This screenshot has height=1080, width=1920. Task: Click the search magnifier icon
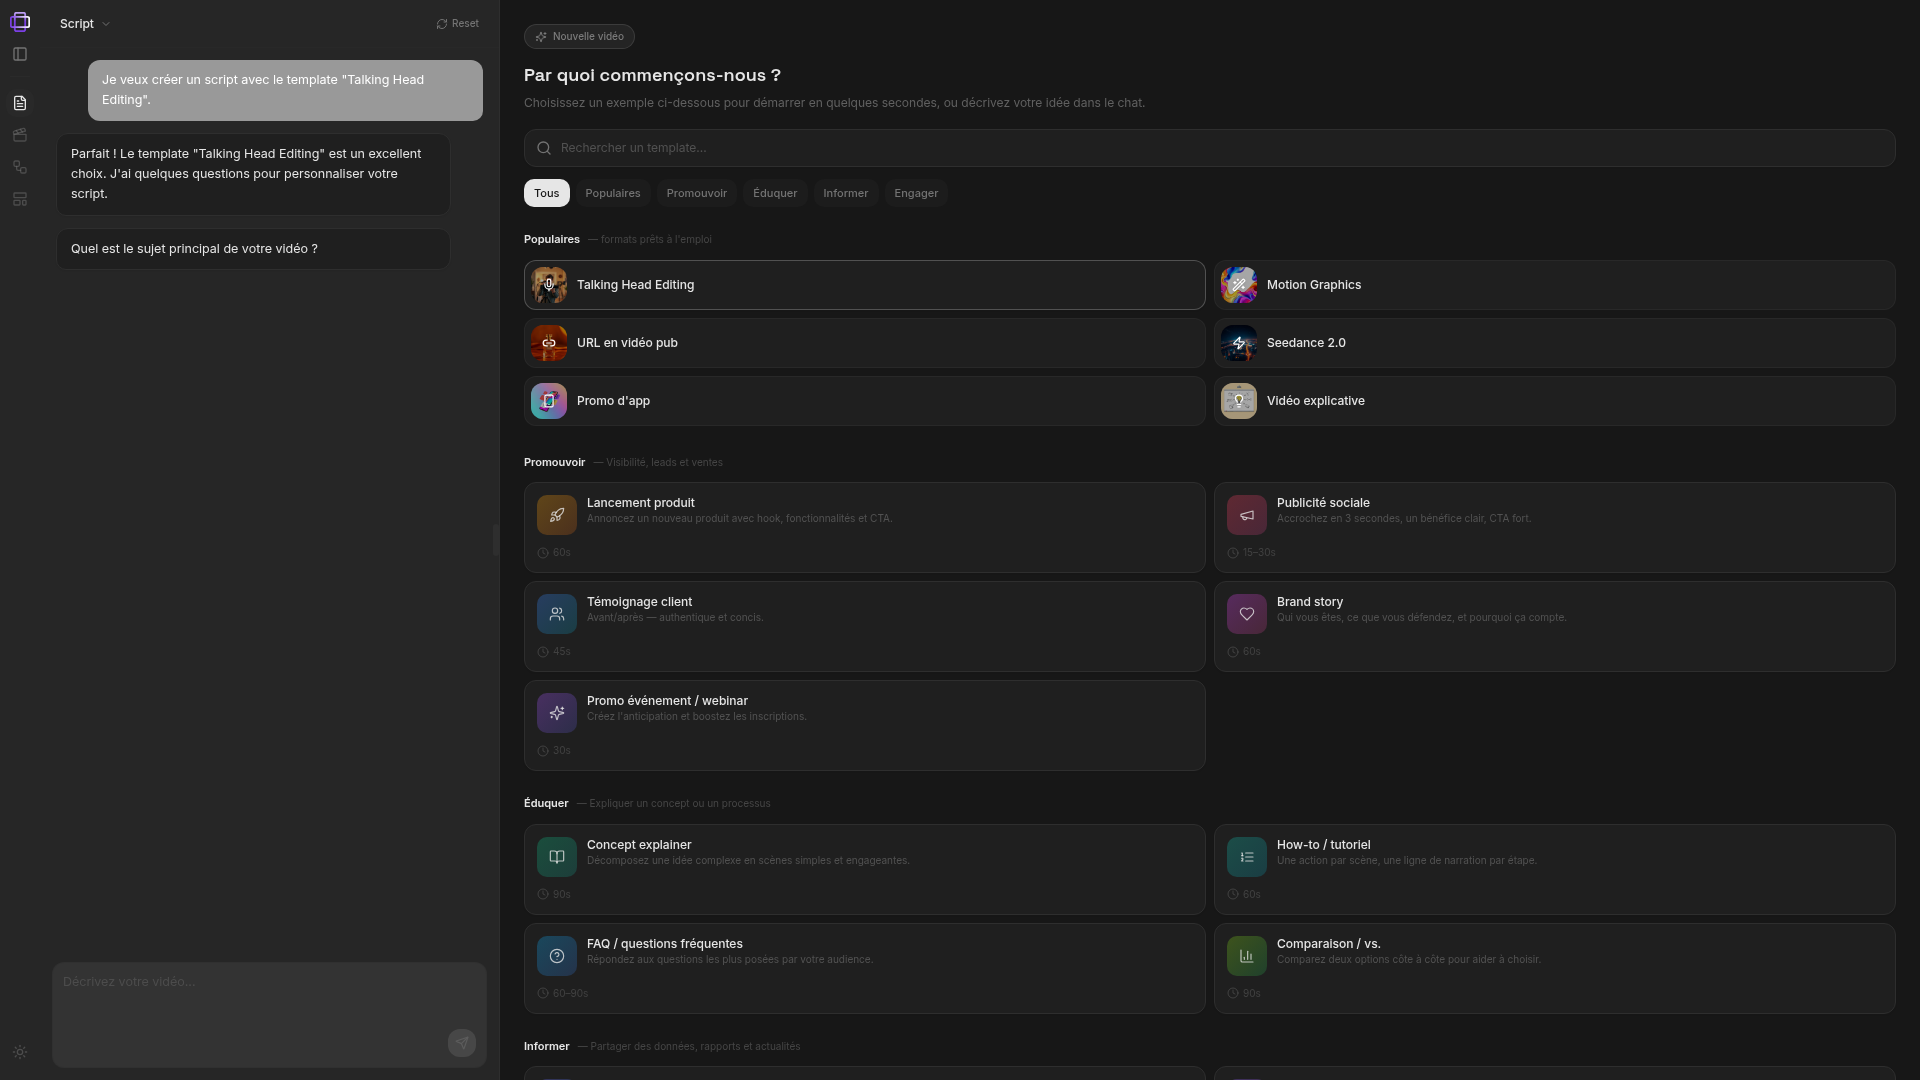click(544, 148)
